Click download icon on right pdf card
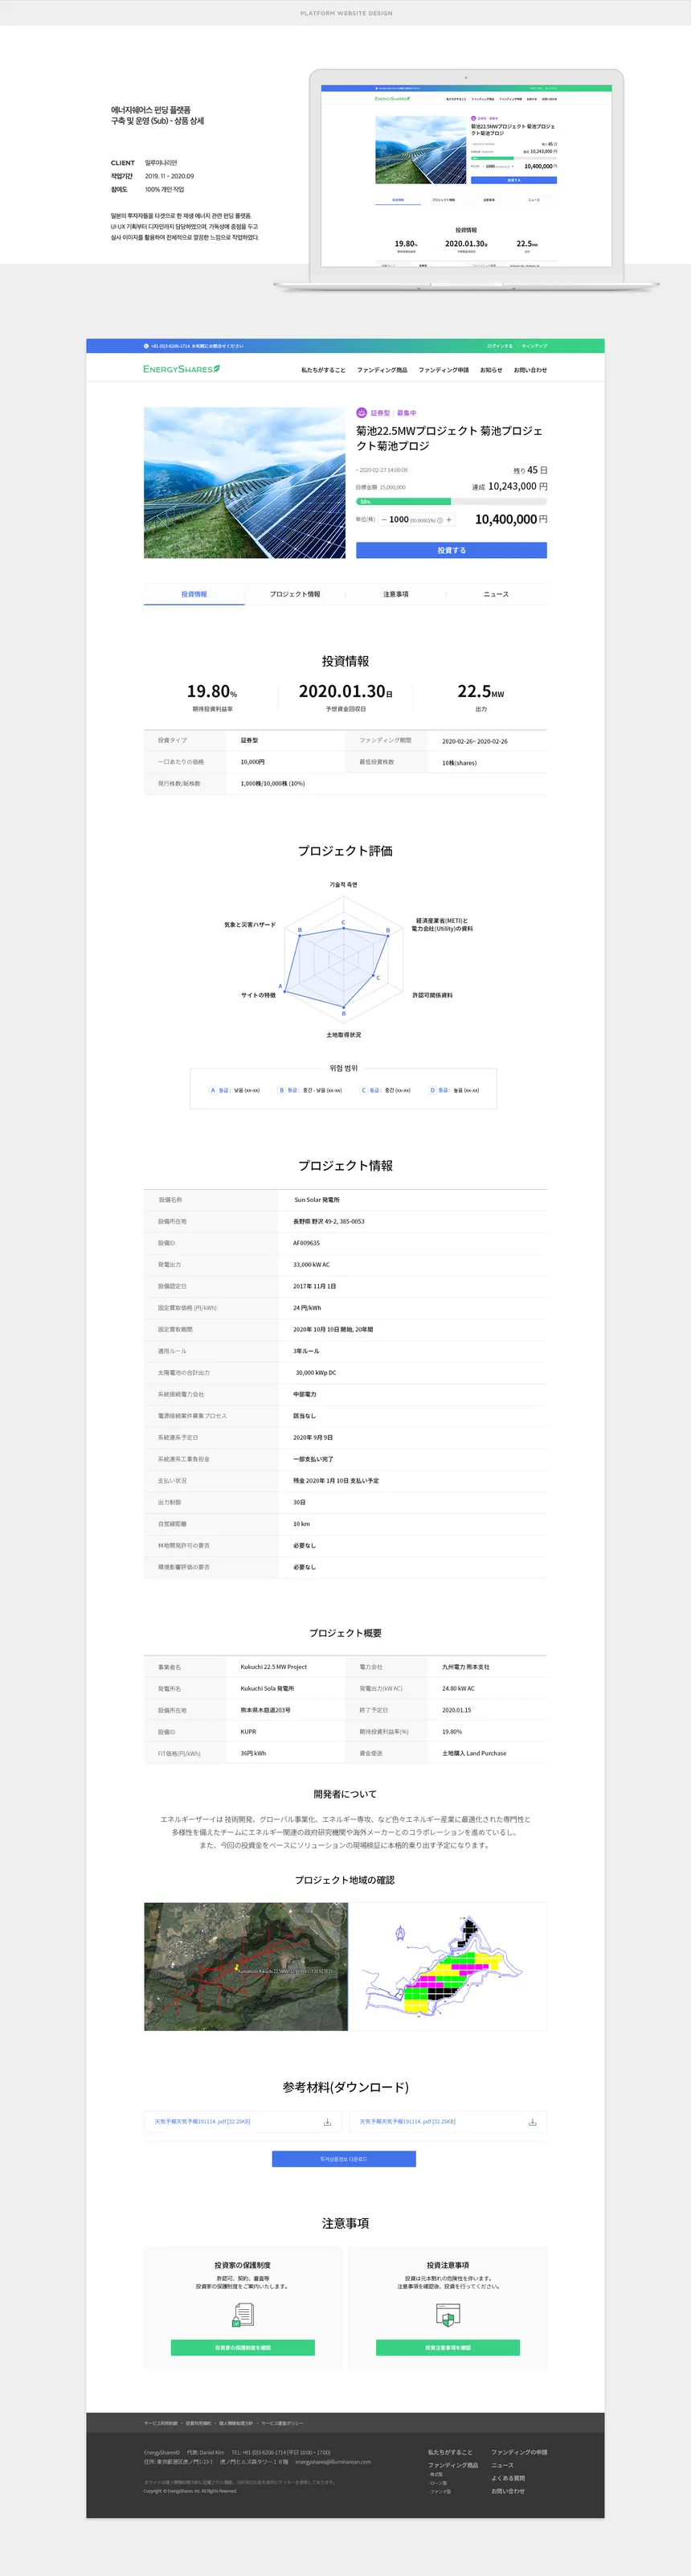The height and width of the screenshot is (2576, 691). (532, 2122)
